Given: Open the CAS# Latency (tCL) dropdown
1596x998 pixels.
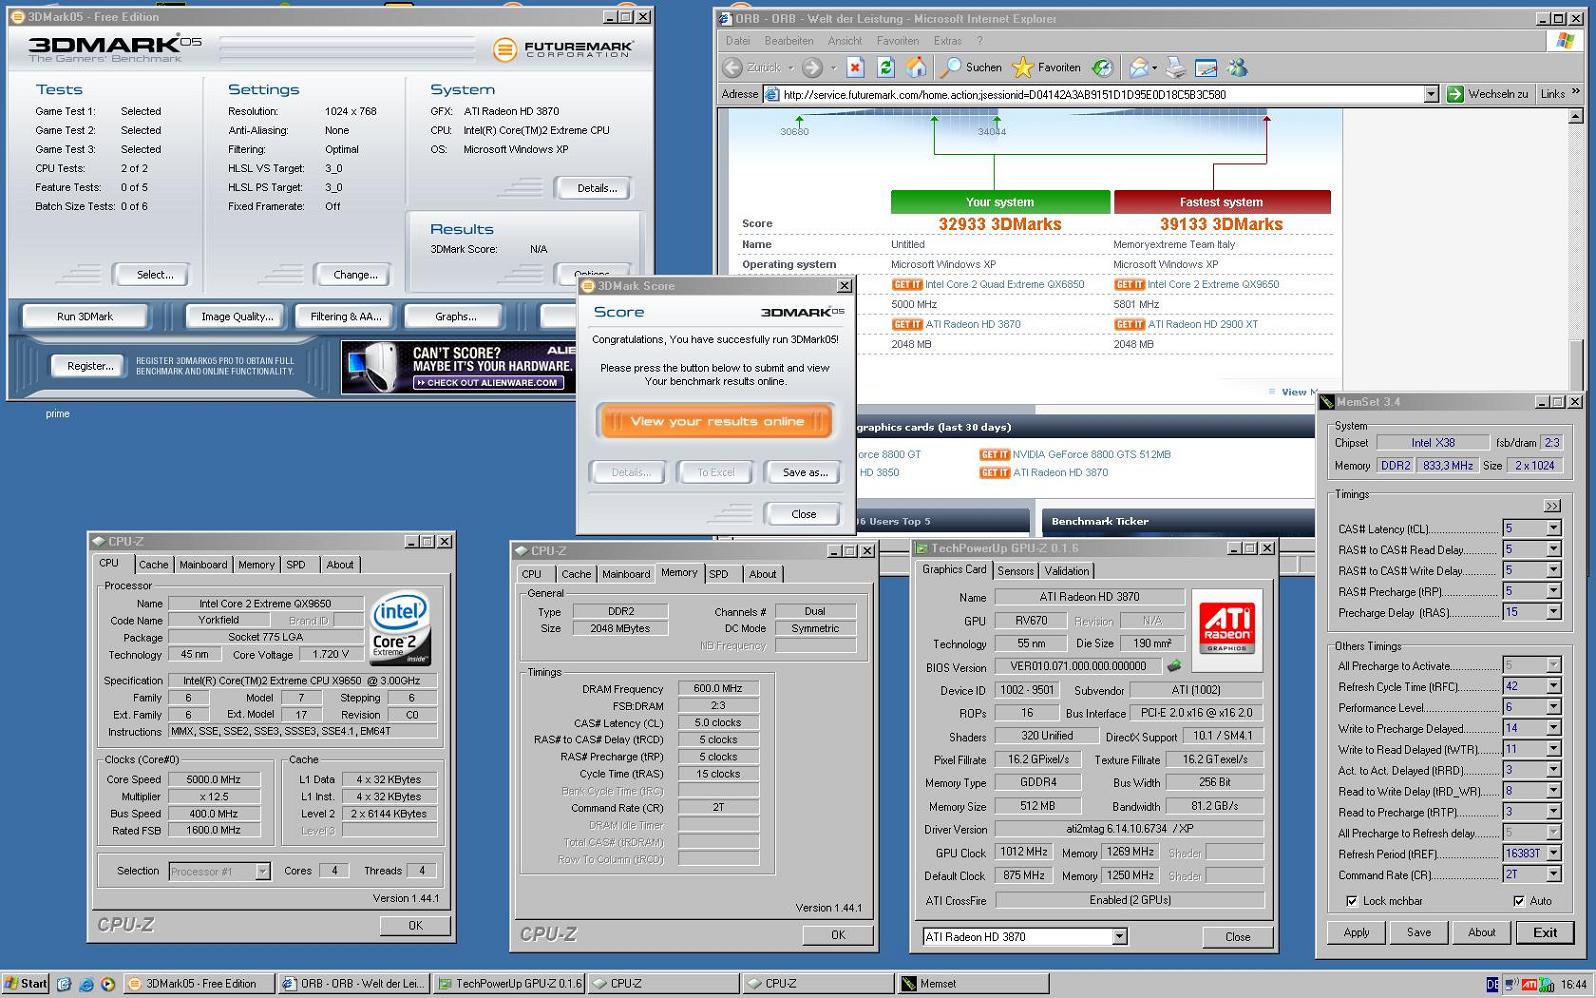Looking at the screenshot, I should click(x=1553, y=528).
